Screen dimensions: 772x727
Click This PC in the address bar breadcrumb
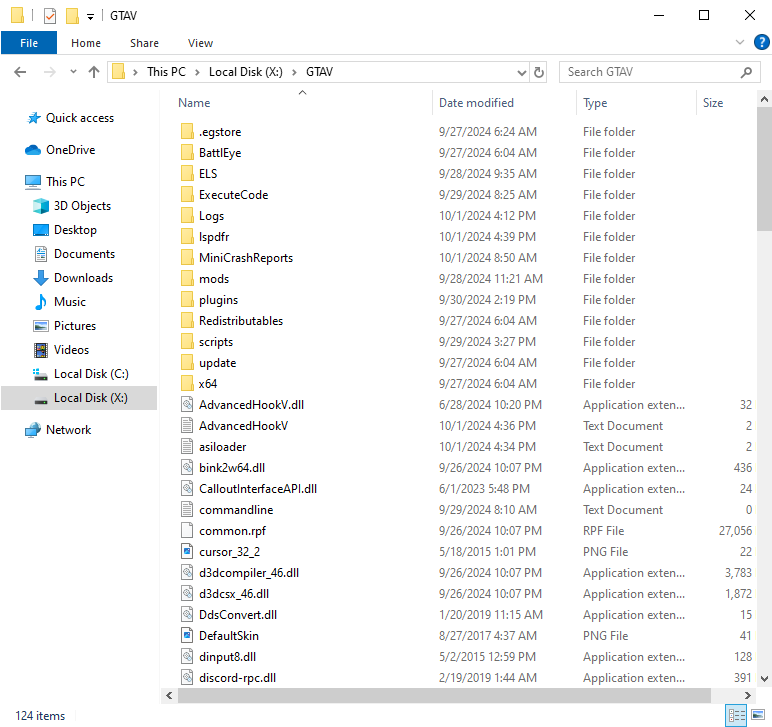click(166, 72)
